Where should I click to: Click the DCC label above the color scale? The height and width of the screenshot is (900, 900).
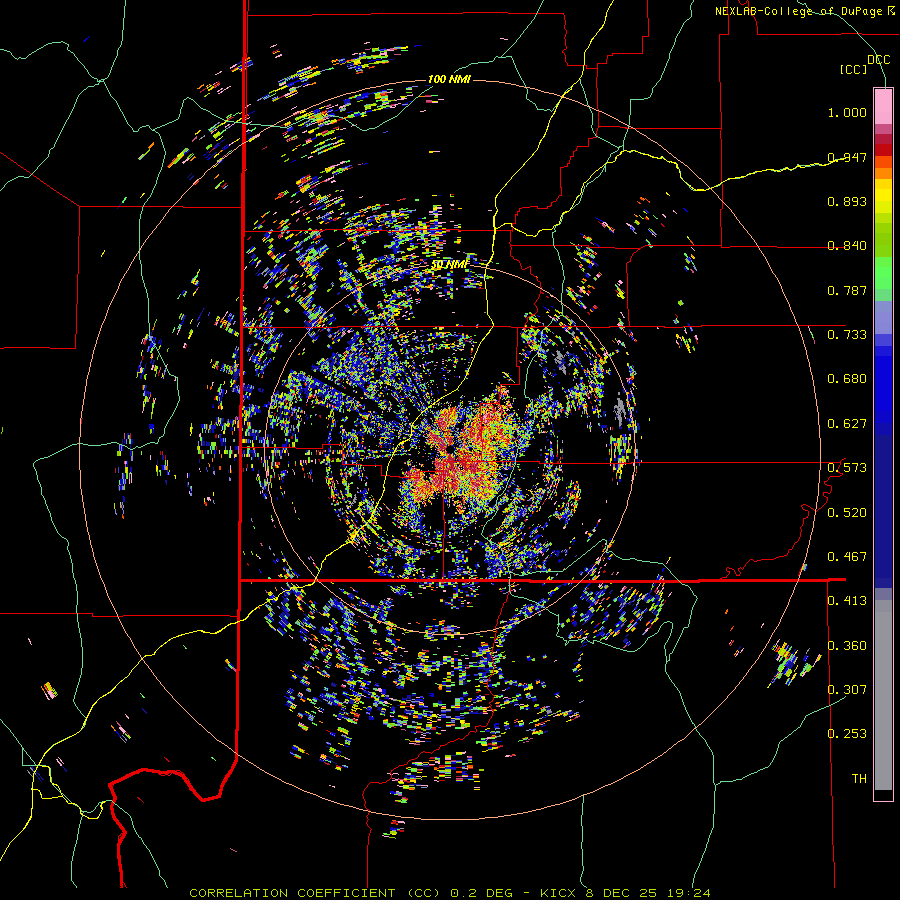(x=879, y=60)
